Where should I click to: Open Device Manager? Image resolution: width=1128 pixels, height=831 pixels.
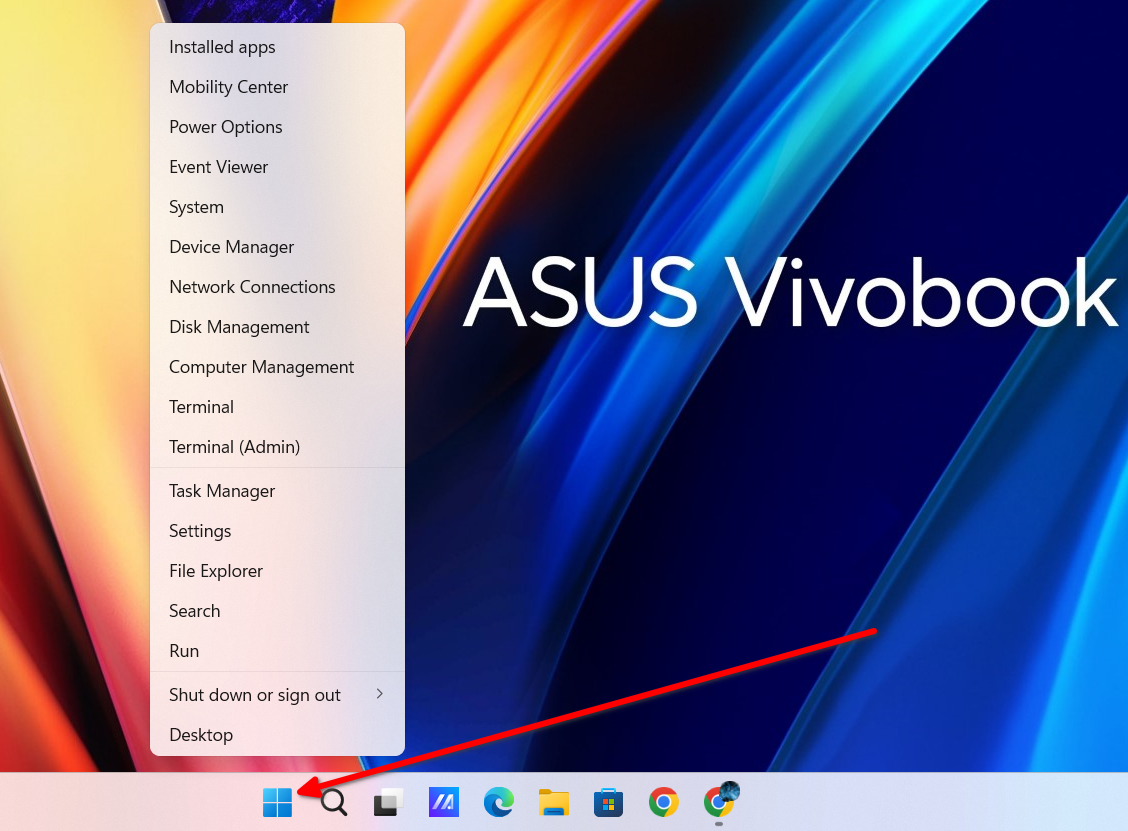277,247
